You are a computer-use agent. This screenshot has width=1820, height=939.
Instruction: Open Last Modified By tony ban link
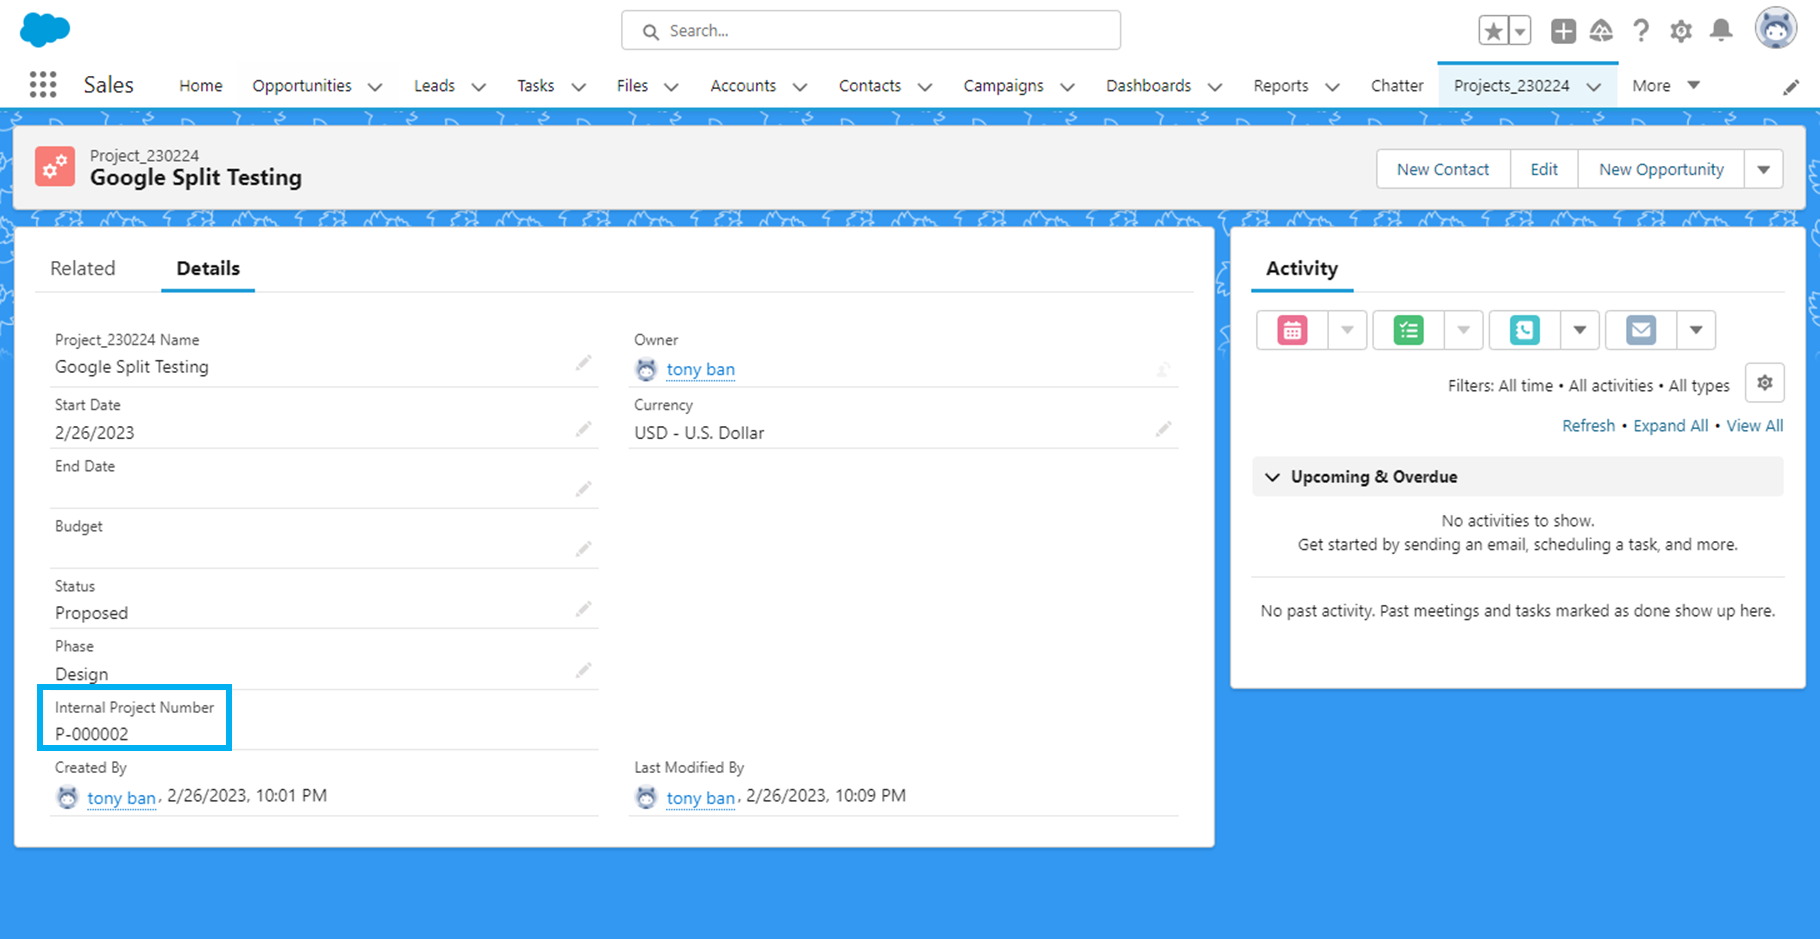coord(700,798)
